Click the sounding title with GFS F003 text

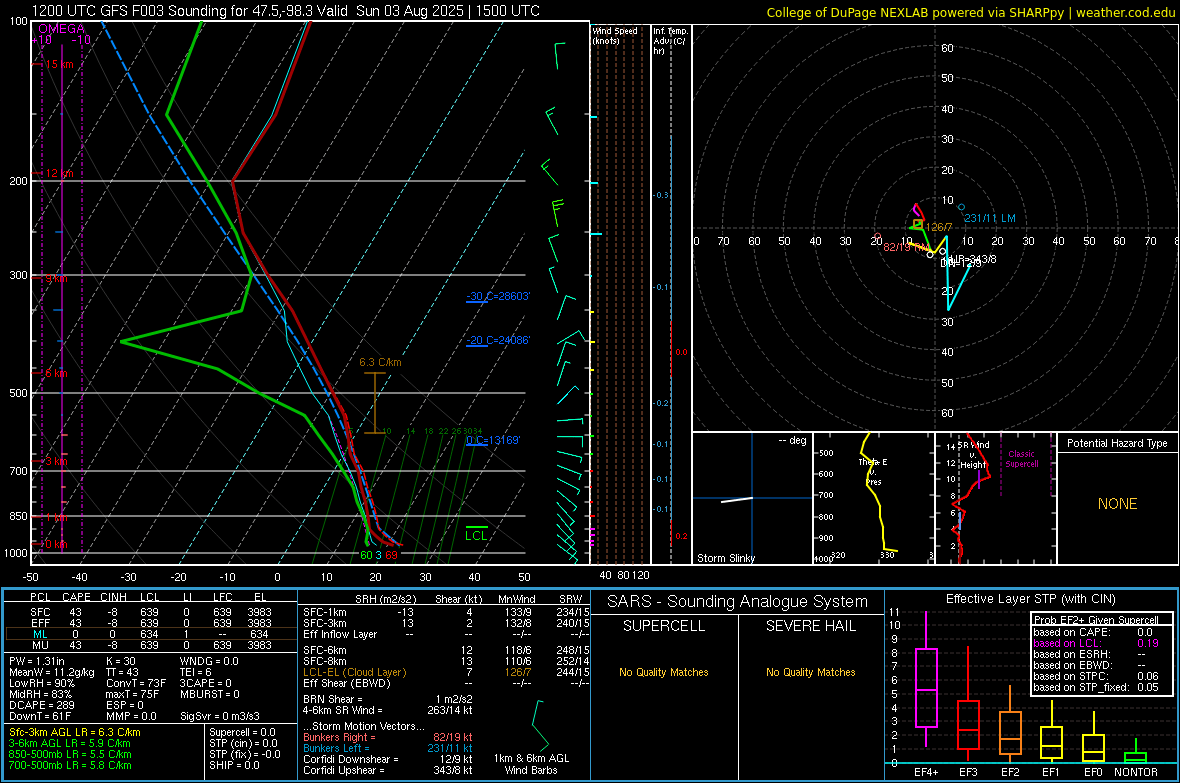pyautogui.click(x=285, y=11)
